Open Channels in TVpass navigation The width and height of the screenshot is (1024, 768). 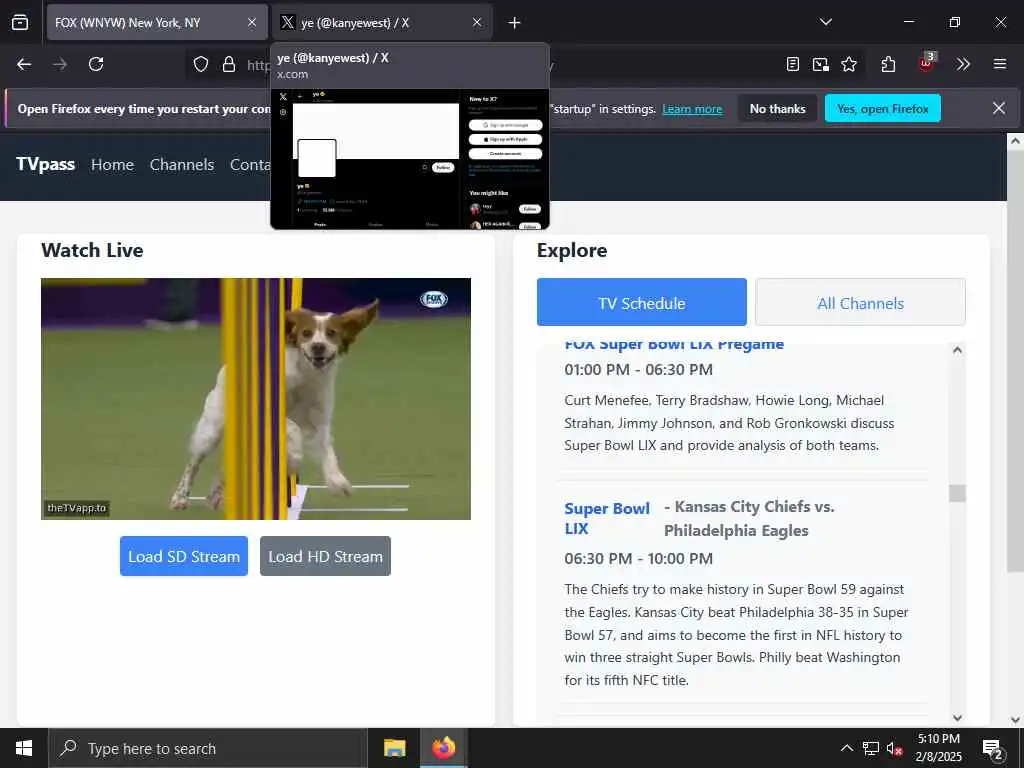pos(182,165)
